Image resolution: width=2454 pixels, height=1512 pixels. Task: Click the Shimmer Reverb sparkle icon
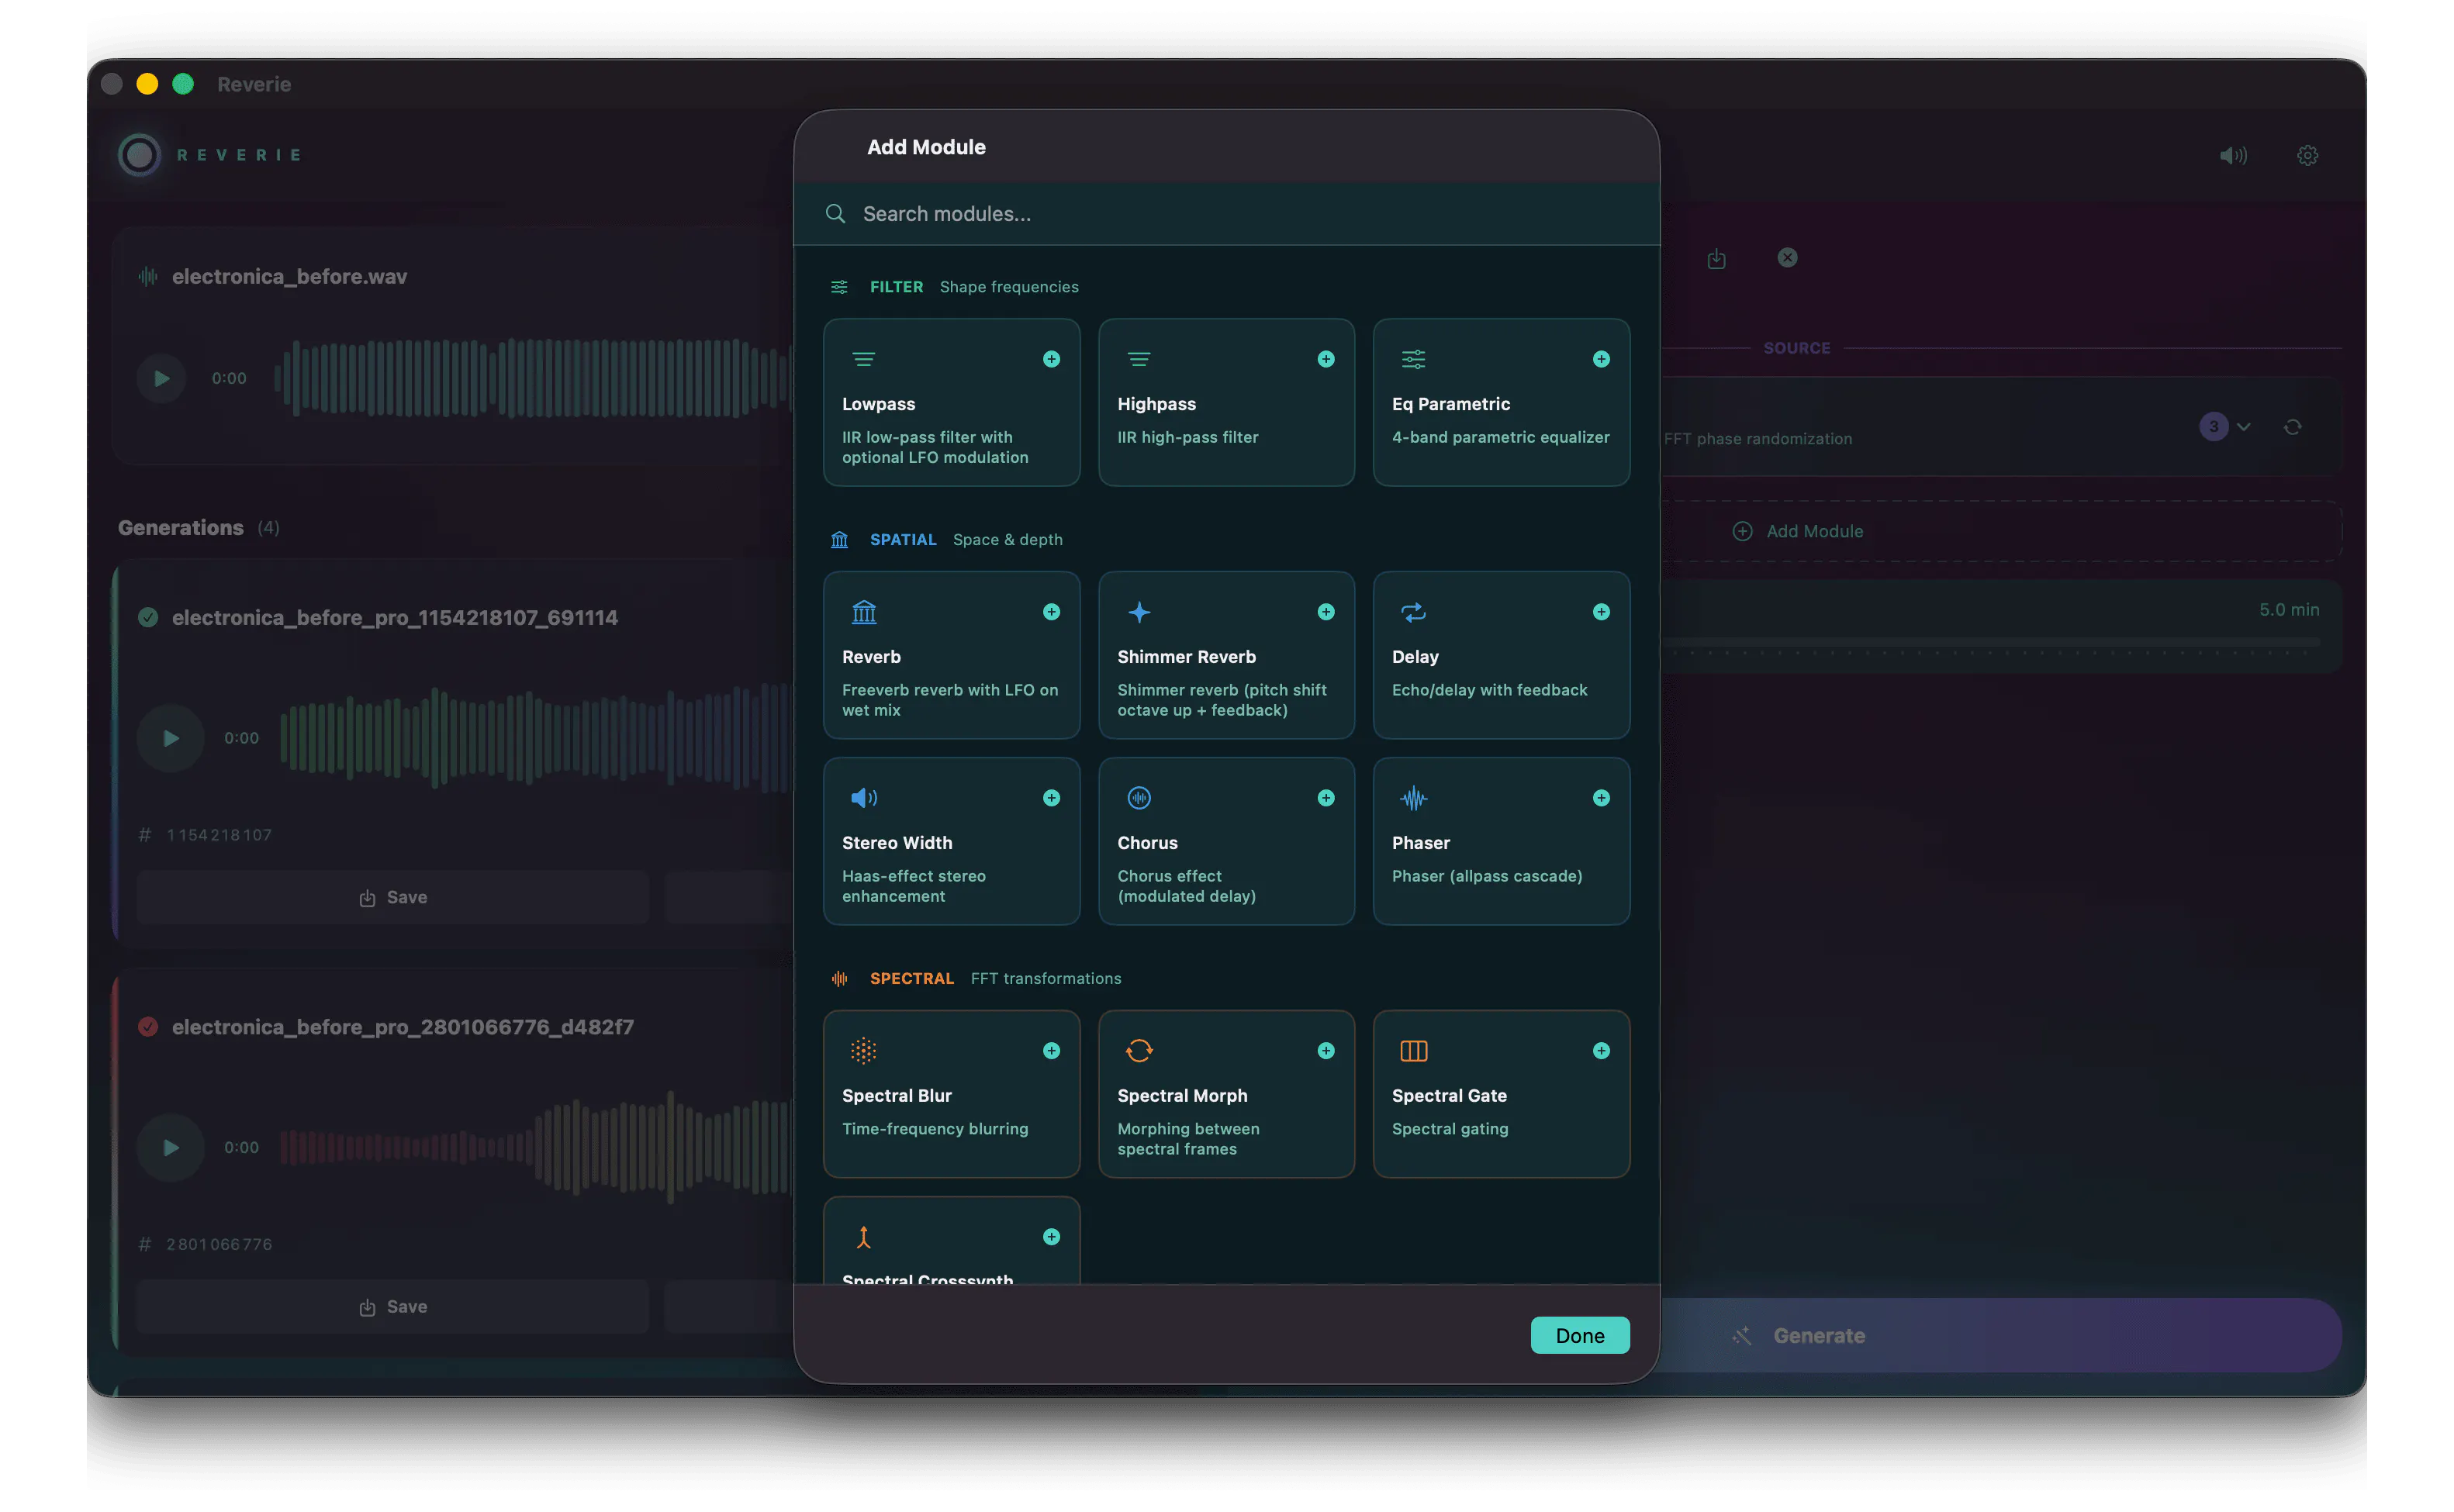pos(1139,612)
